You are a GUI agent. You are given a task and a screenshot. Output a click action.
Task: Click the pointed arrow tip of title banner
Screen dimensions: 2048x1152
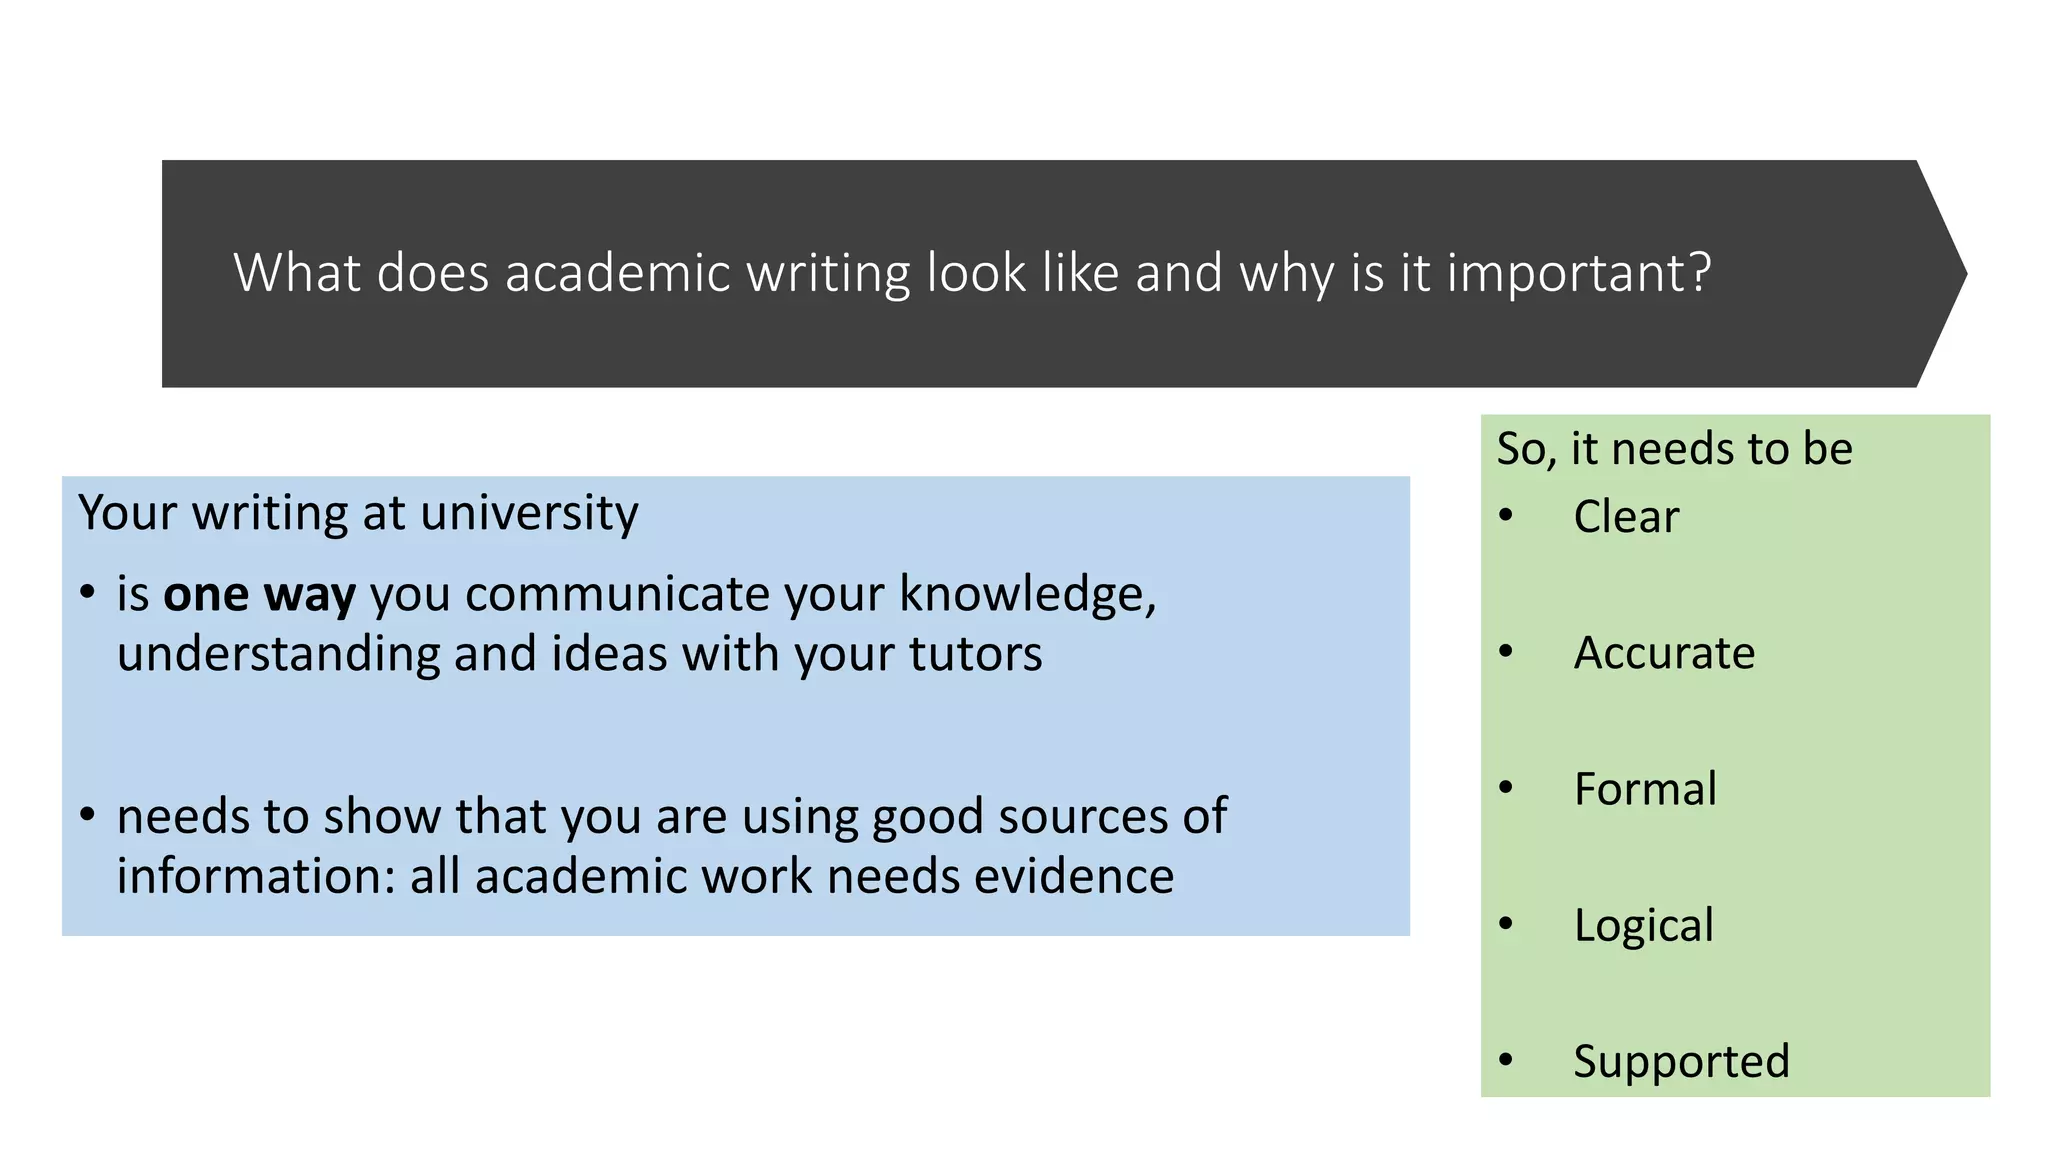tap(1950, 273)
